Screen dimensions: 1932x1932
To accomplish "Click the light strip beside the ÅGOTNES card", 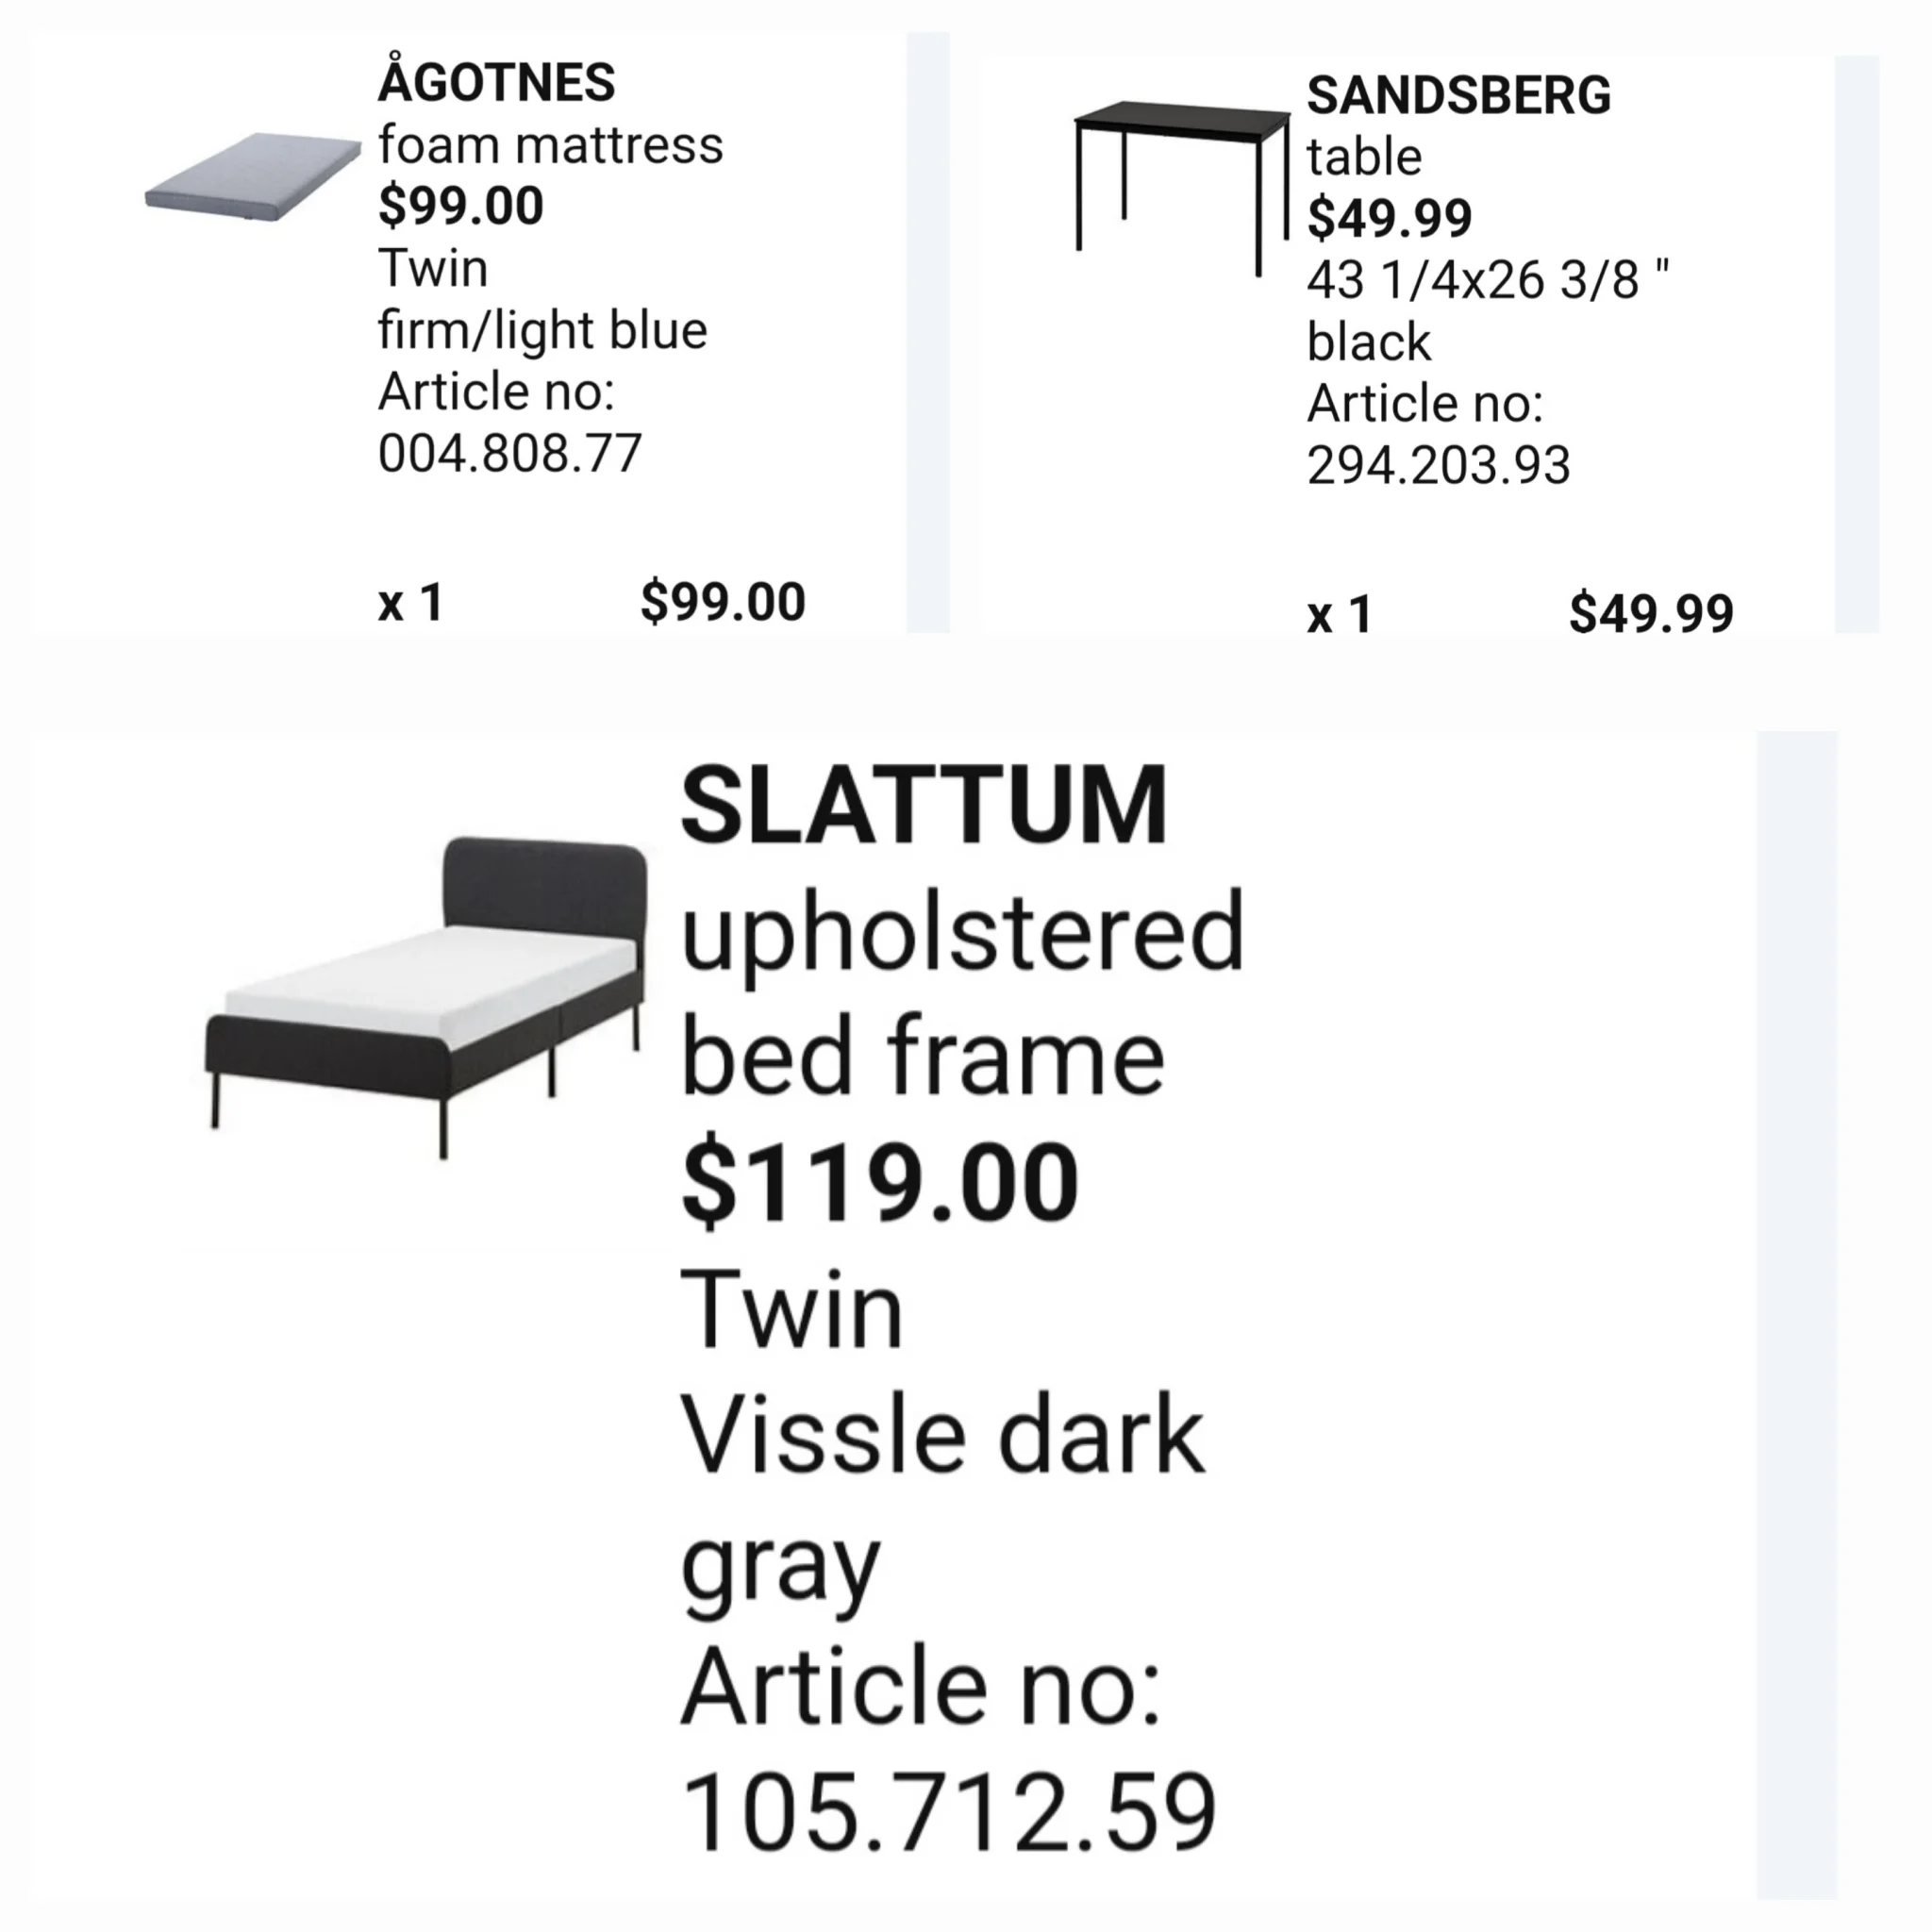I will (927, 332).
